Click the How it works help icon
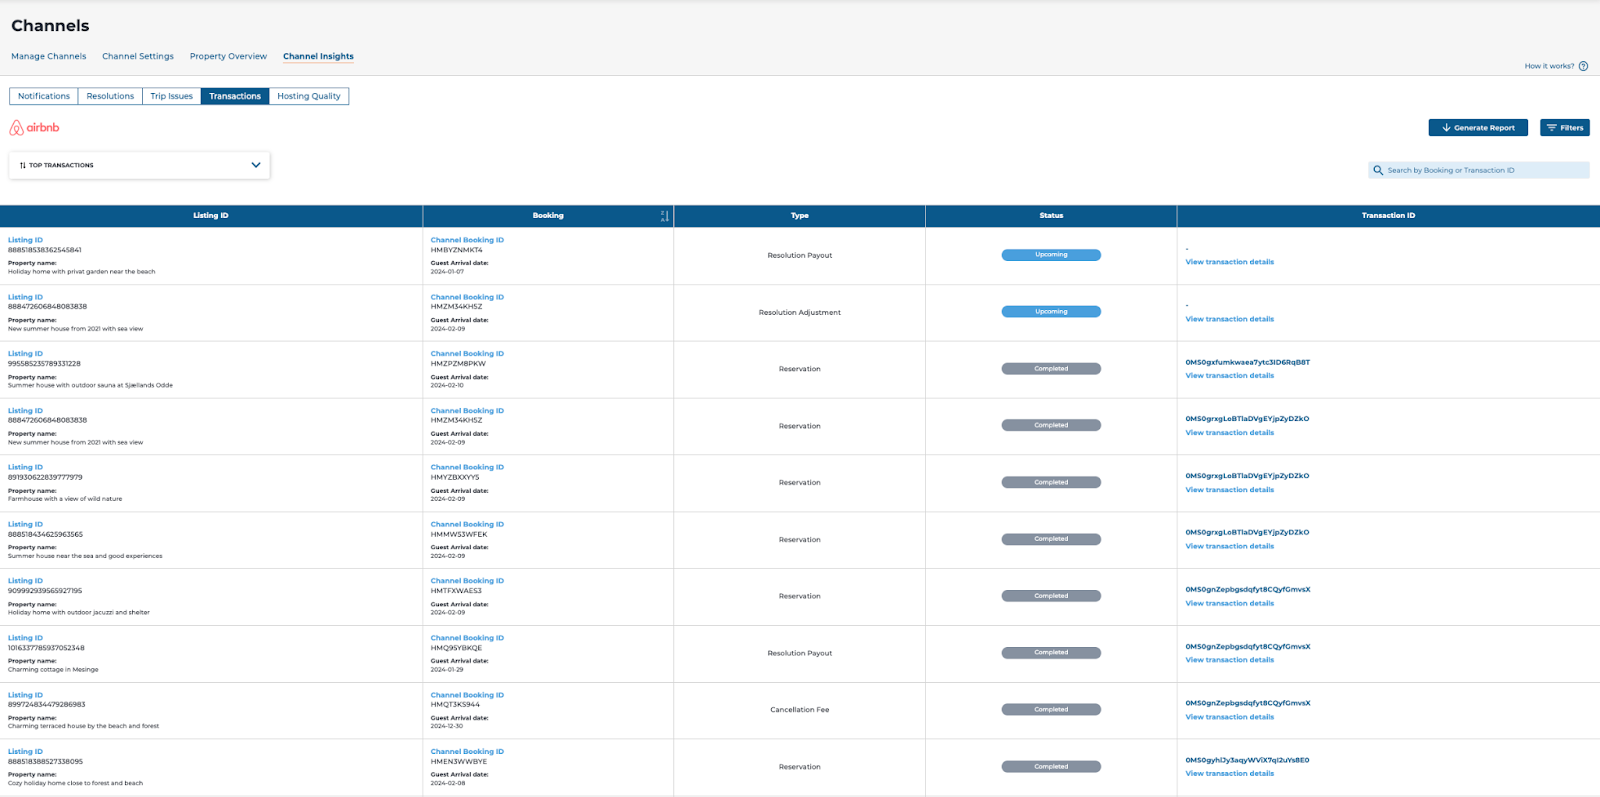 pyautogui.click(x=1583, y=66)
